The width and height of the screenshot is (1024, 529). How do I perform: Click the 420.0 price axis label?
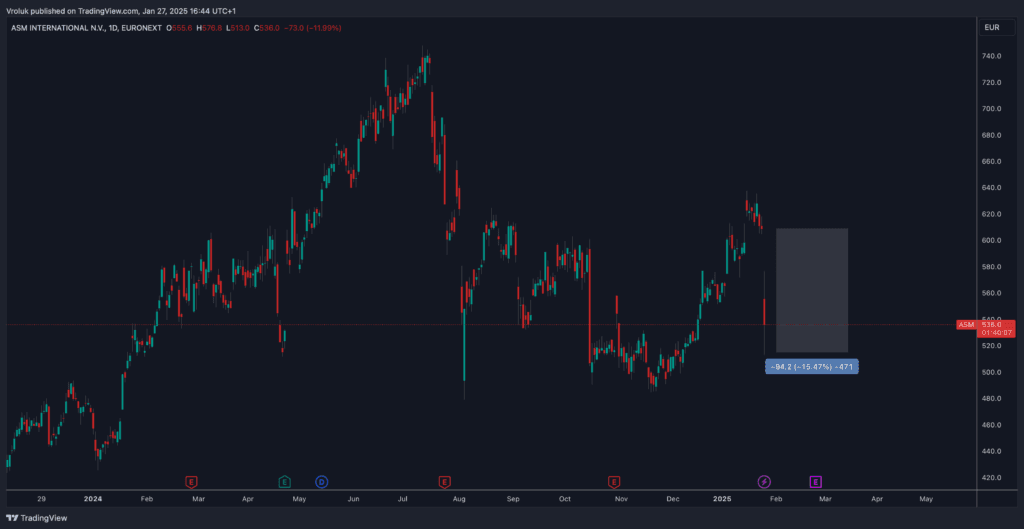point(992,477)
